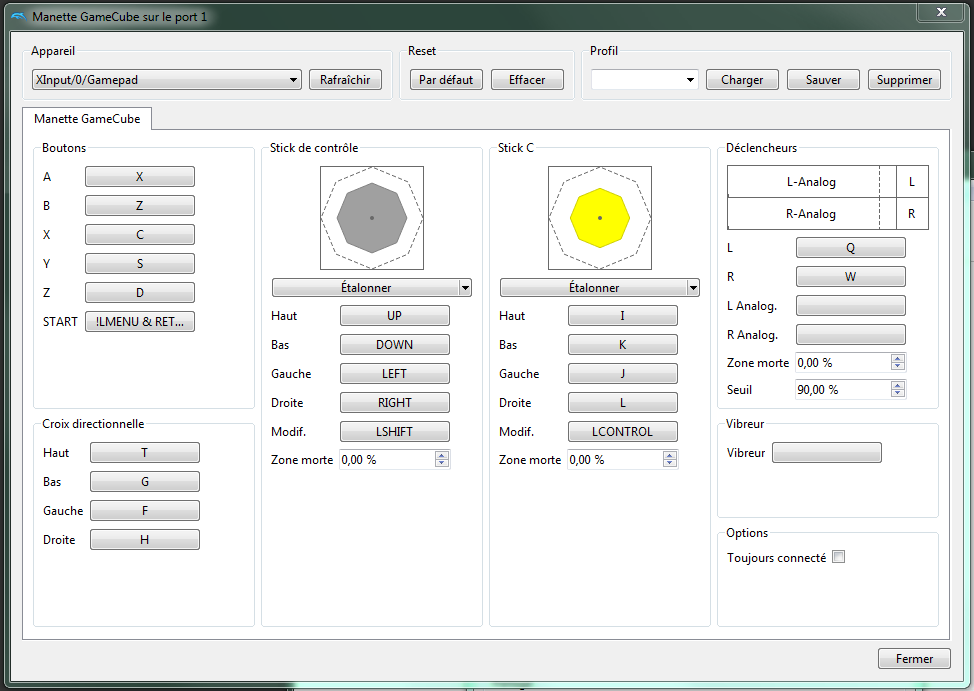This screenshot has width=974, height=691.
Task: Click the R-Analog trigger indicator bar
Action: click(x=811, y=214)
